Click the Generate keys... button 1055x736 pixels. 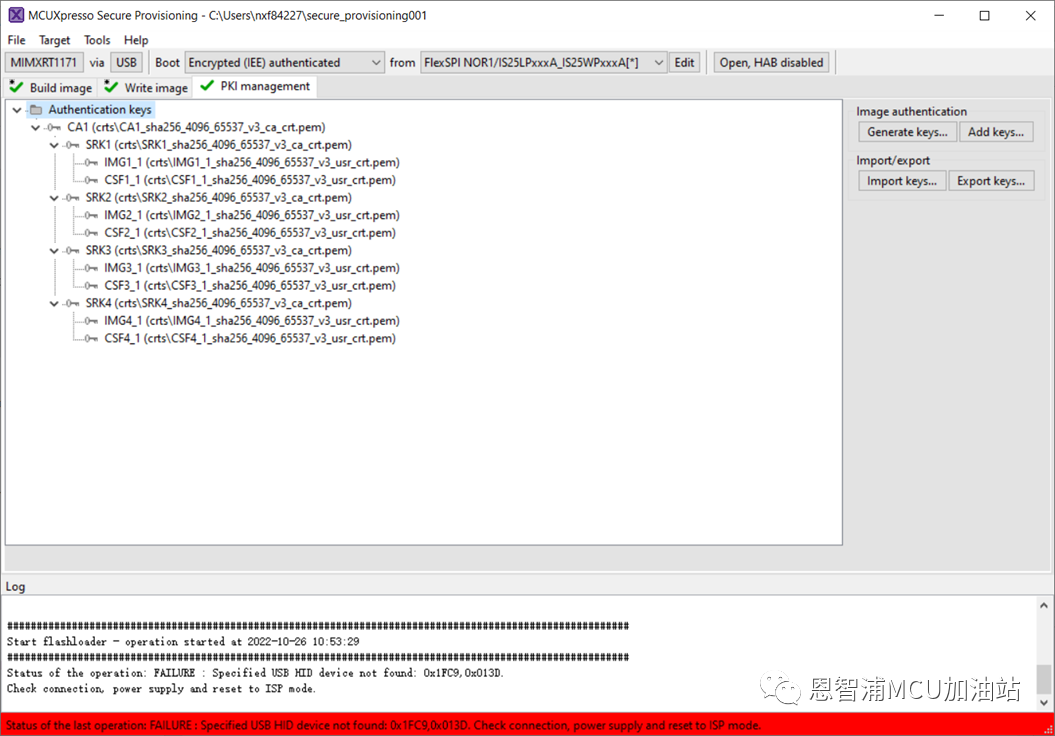(907, 132)
